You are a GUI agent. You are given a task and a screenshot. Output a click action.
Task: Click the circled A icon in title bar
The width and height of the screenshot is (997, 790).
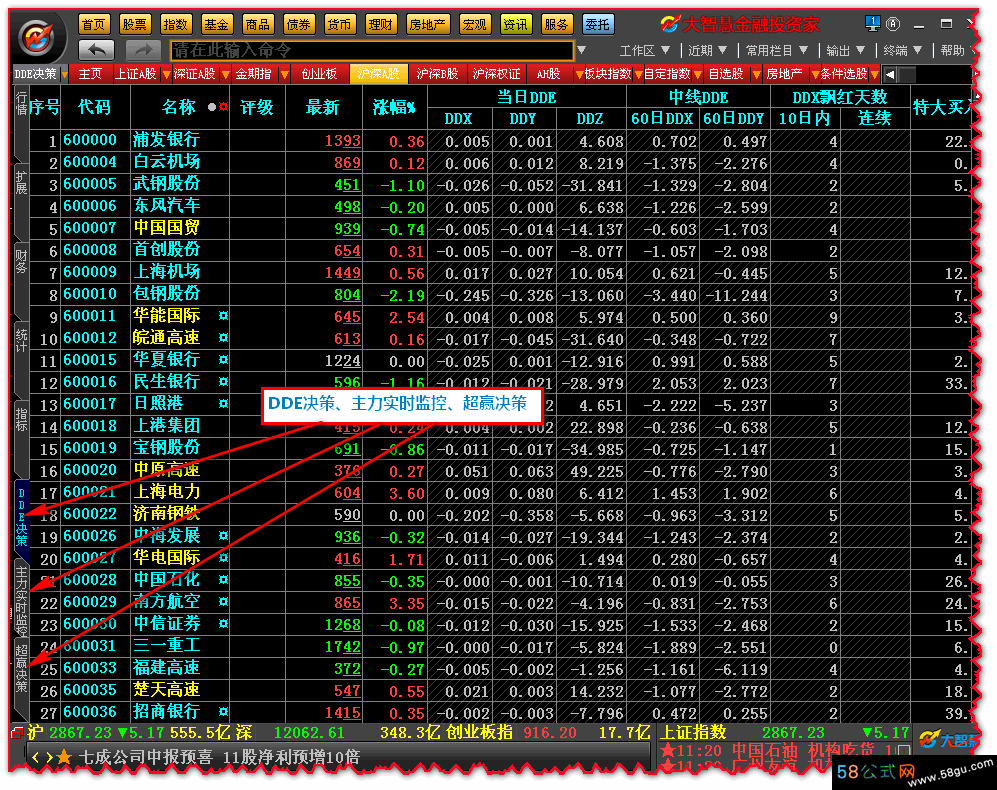pyautogui.click(x=893, y=24)
